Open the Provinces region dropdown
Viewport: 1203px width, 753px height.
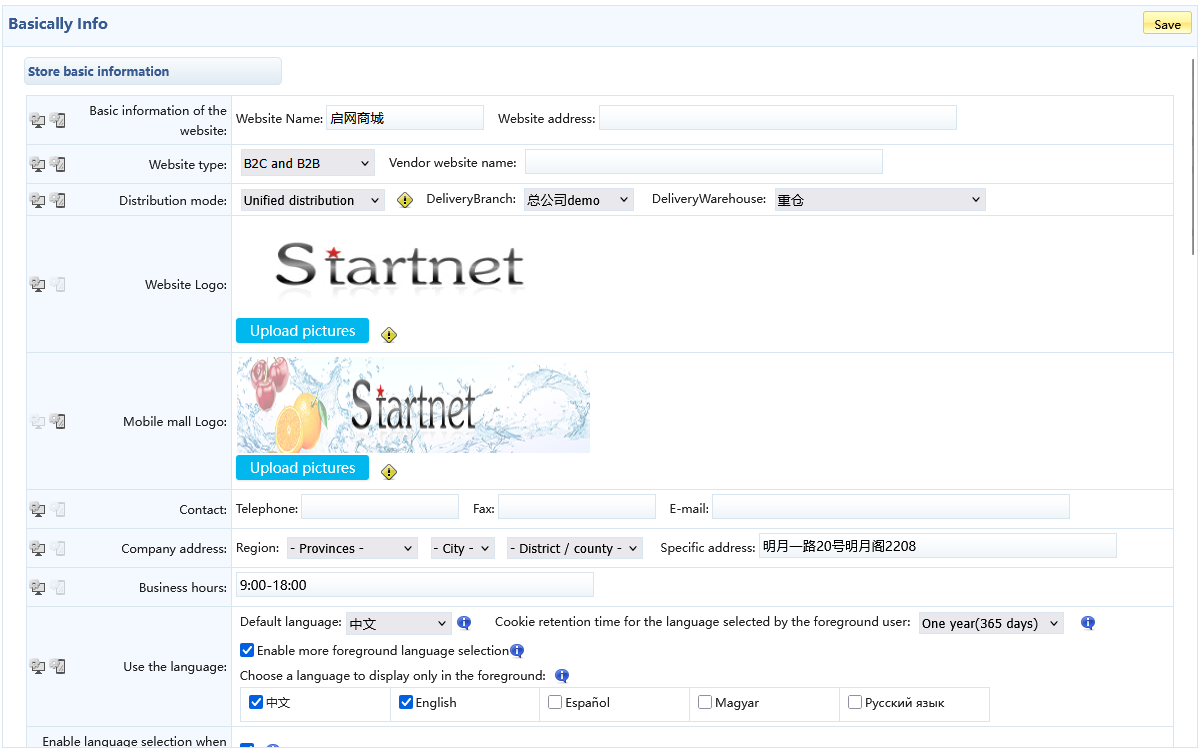pyautogui.click(x=352, y=548)
